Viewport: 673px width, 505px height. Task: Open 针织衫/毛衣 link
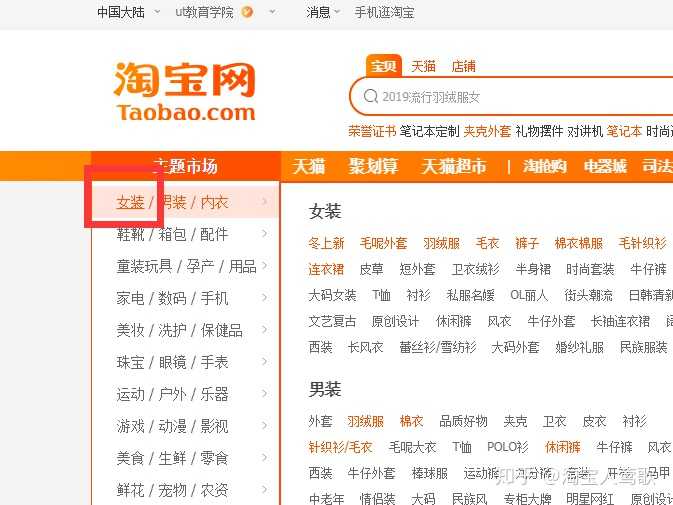coord(340,447)
